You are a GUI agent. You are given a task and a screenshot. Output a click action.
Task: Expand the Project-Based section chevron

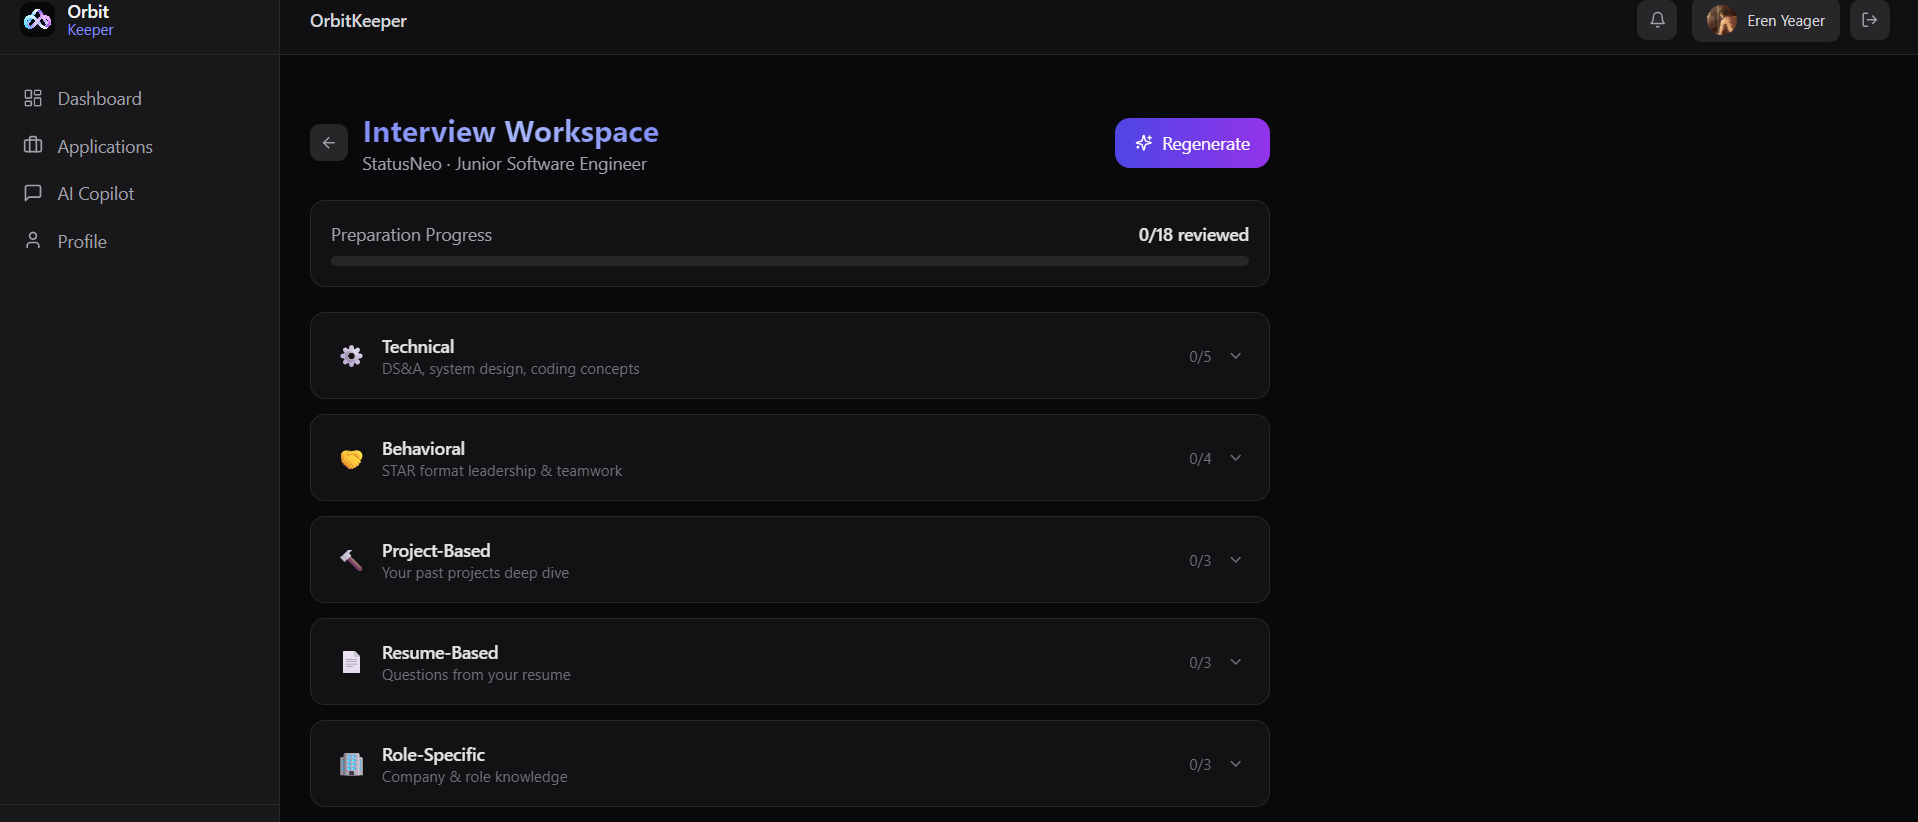(x=1236, y=560)
